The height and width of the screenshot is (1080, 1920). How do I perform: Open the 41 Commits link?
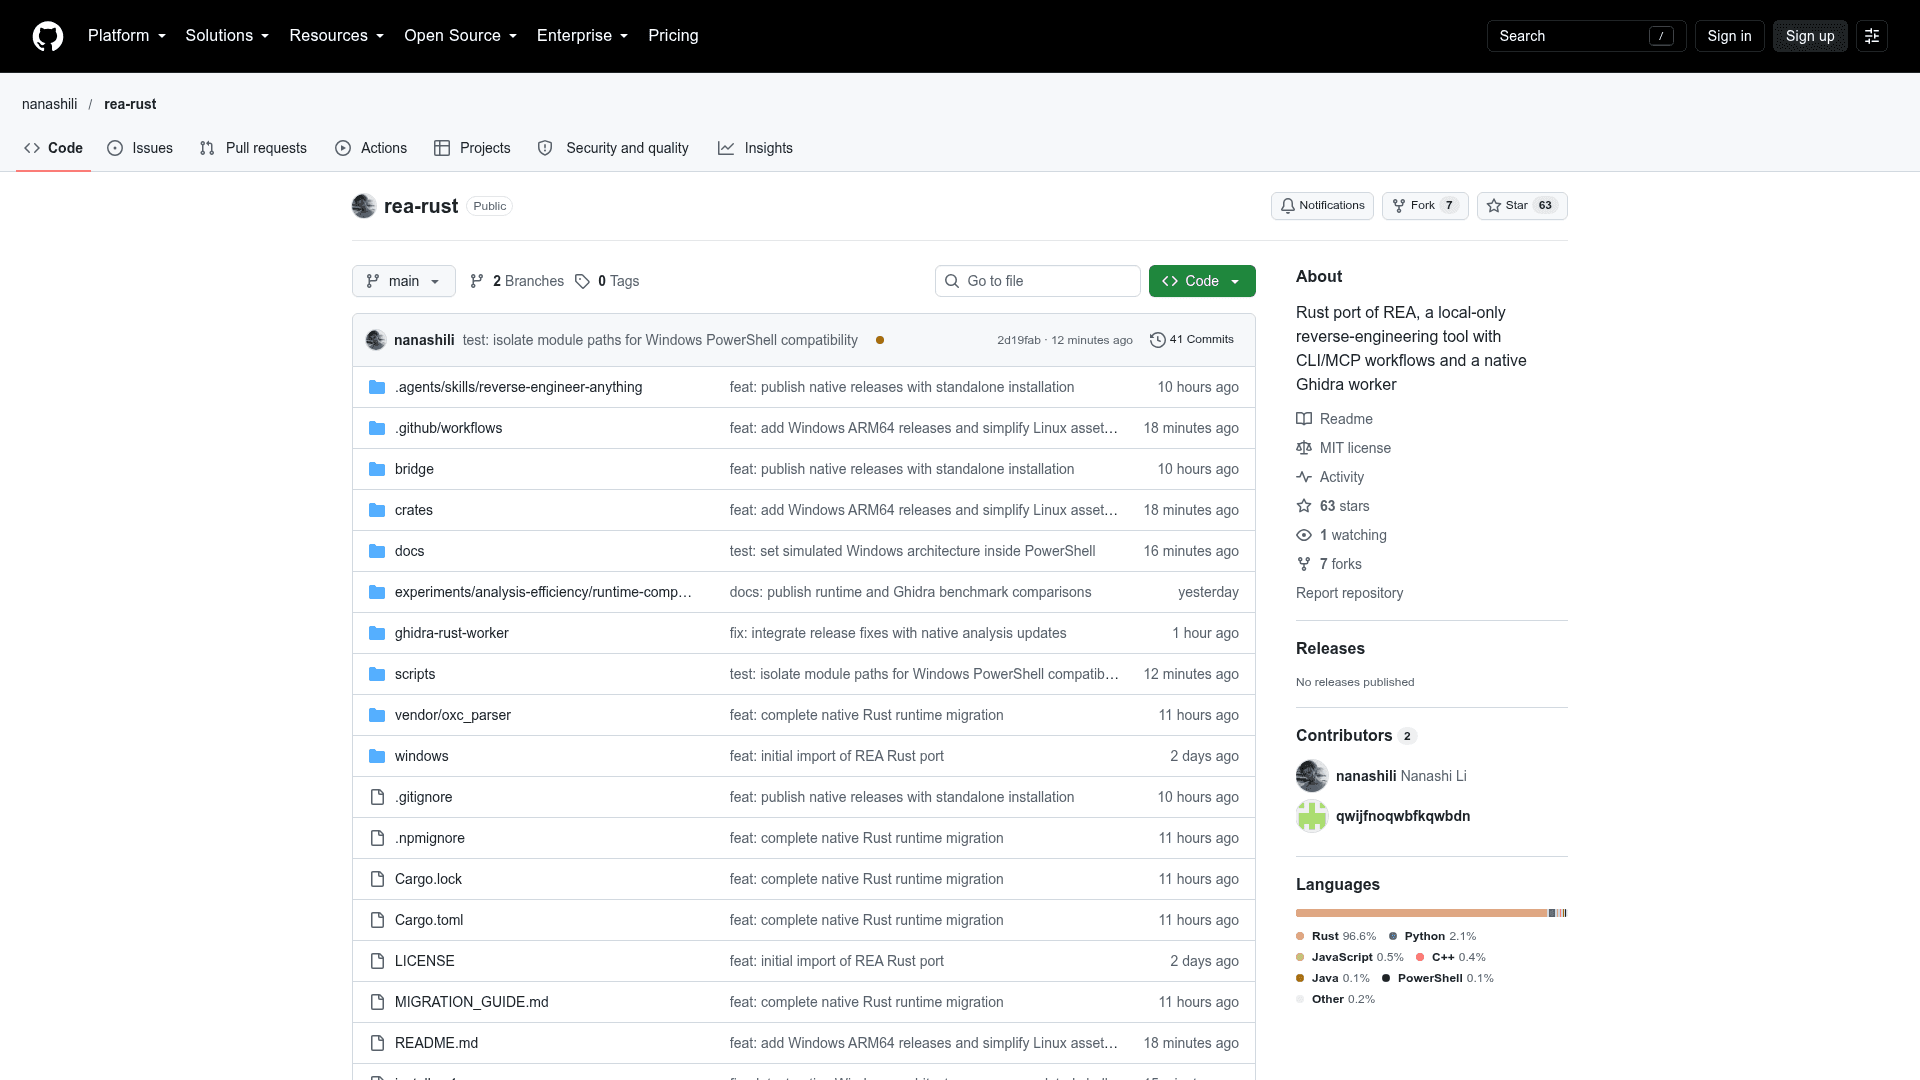(x=1192, y=340)
